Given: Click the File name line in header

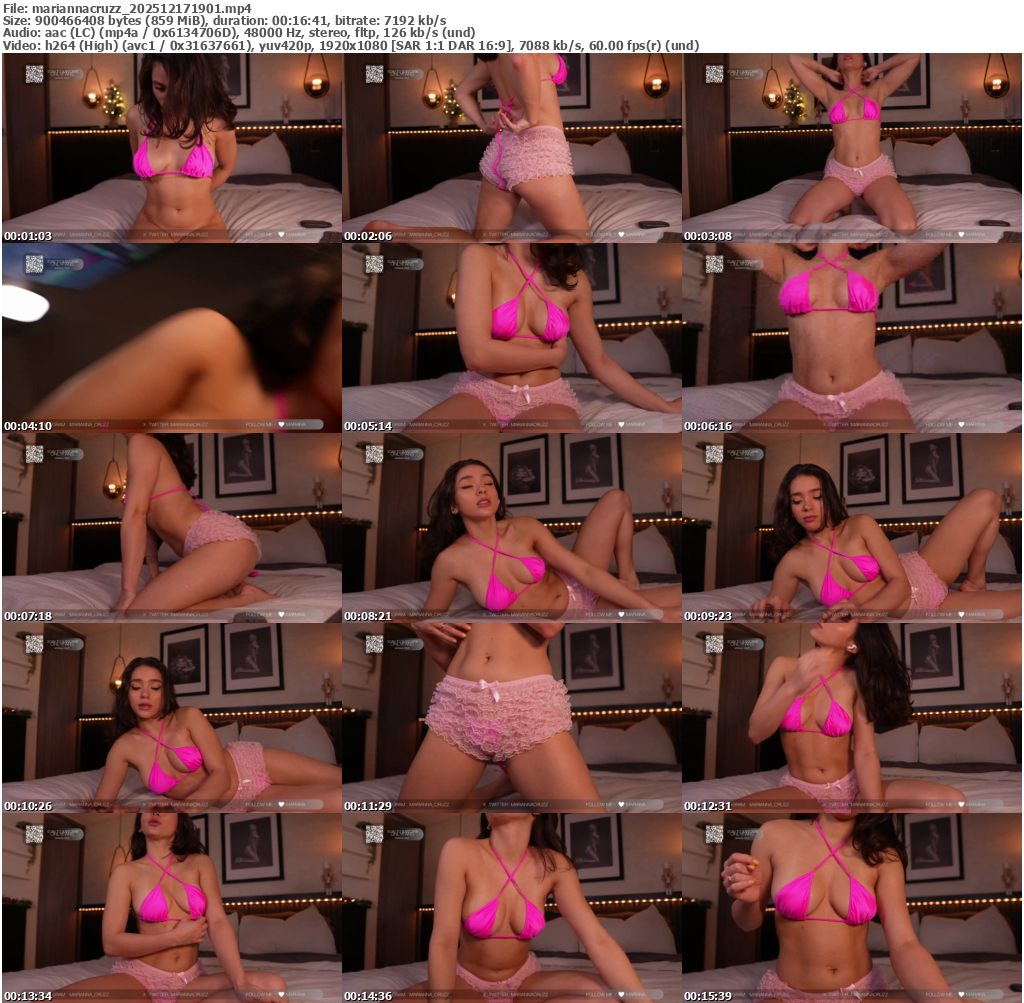Looking at the screenshot, I should tap(127, 8).
